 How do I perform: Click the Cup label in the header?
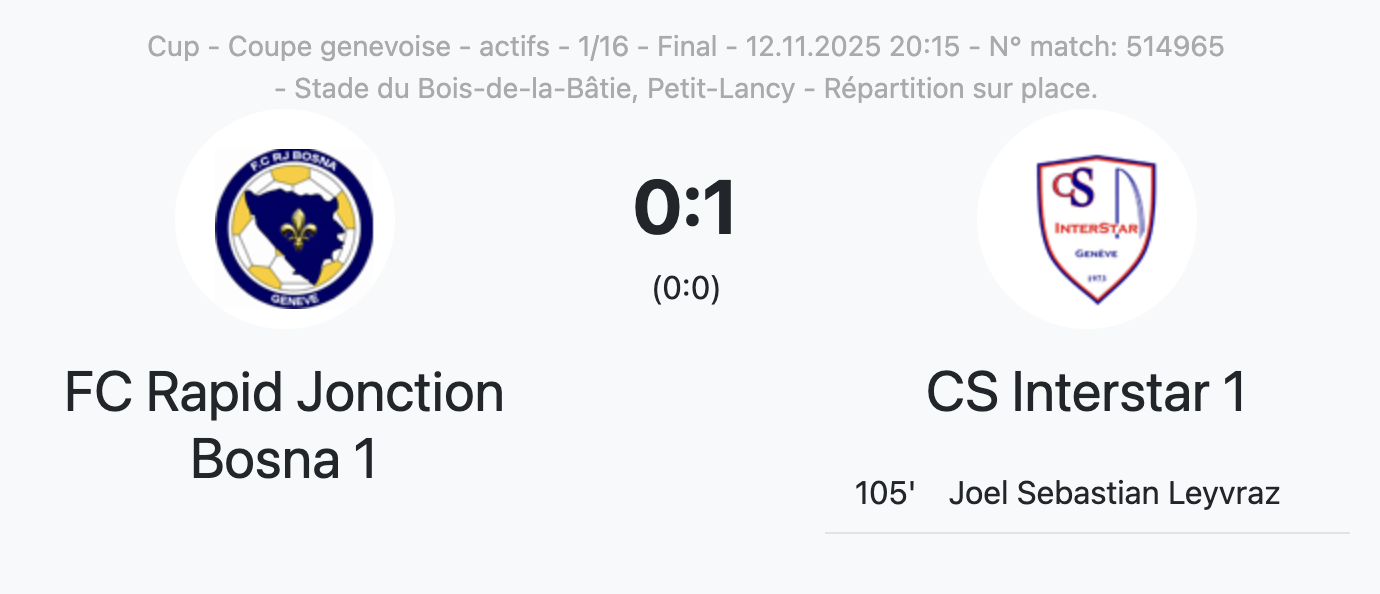[x=173, y=47]
